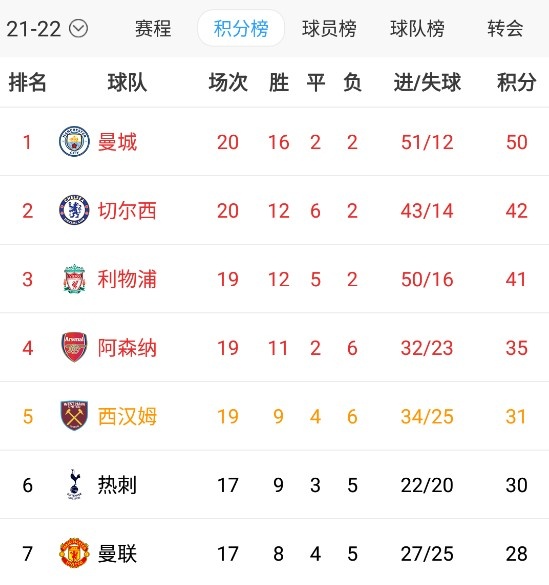549x585 pixels.
Task: Open the 球员榜 tab
Action: 329,29
